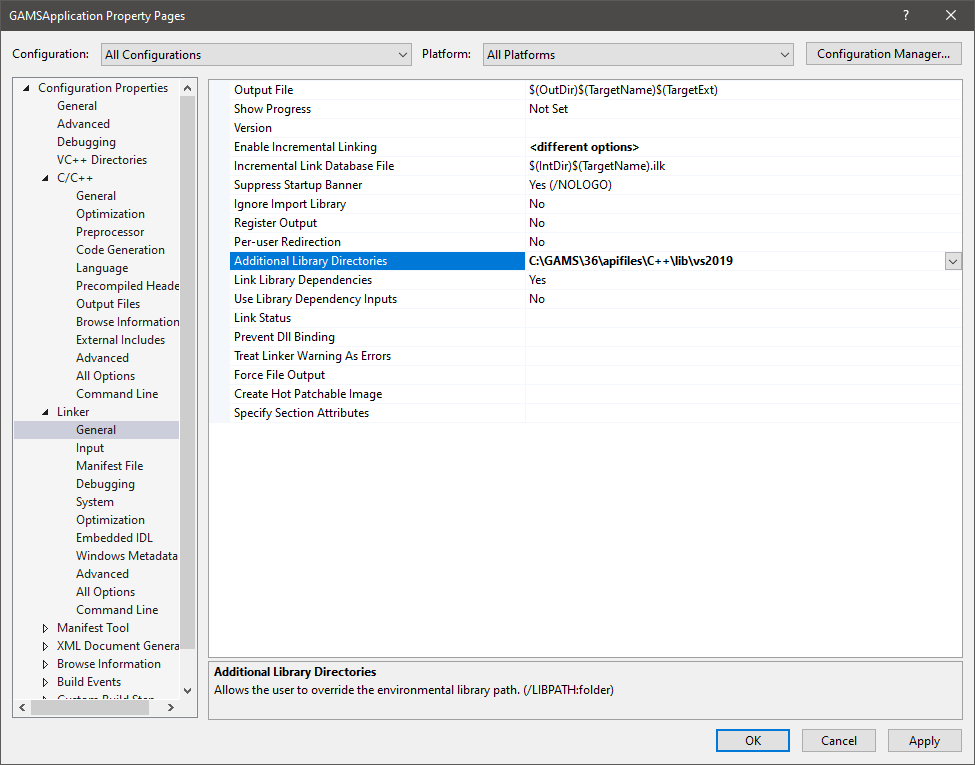The width and height of the screenshot is (975, 765).
Task: Click the Apply button
Action: 923,741
